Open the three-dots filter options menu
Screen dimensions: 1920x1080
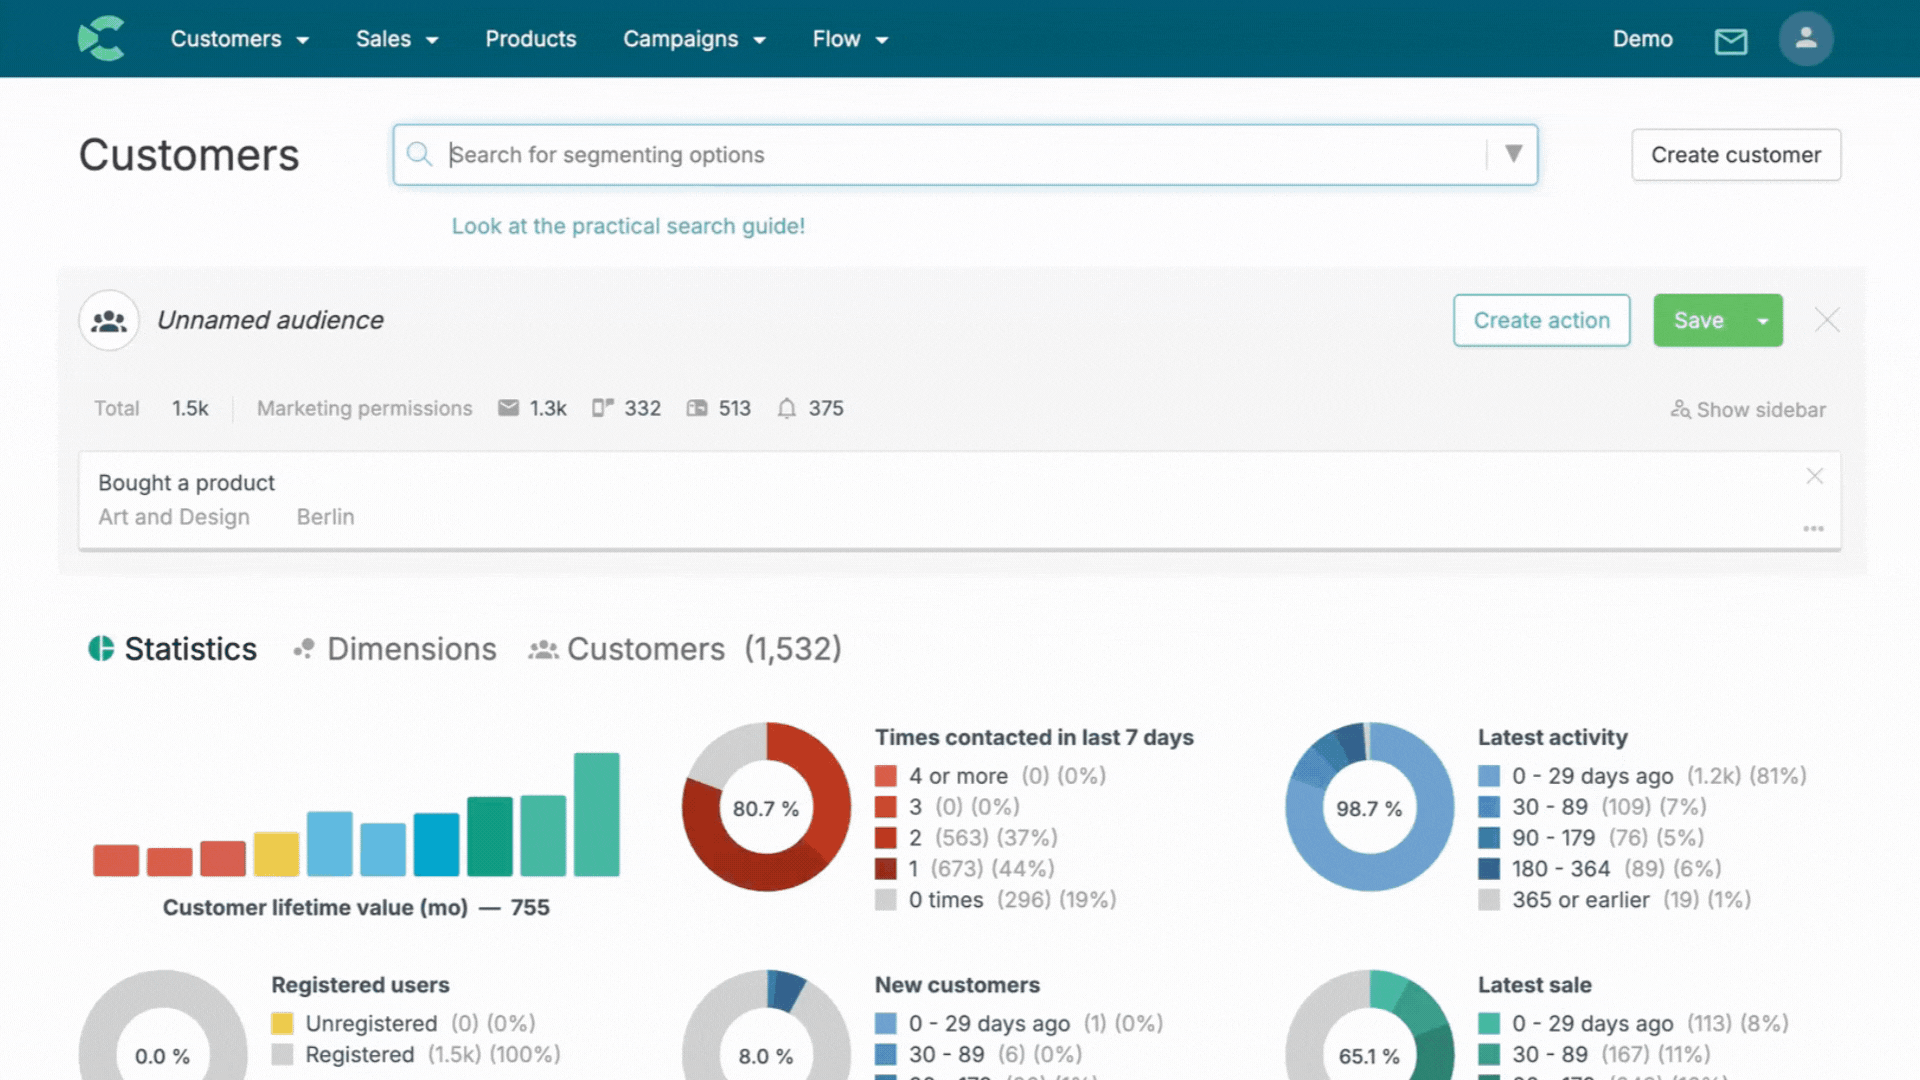[x=1813, y=529]
